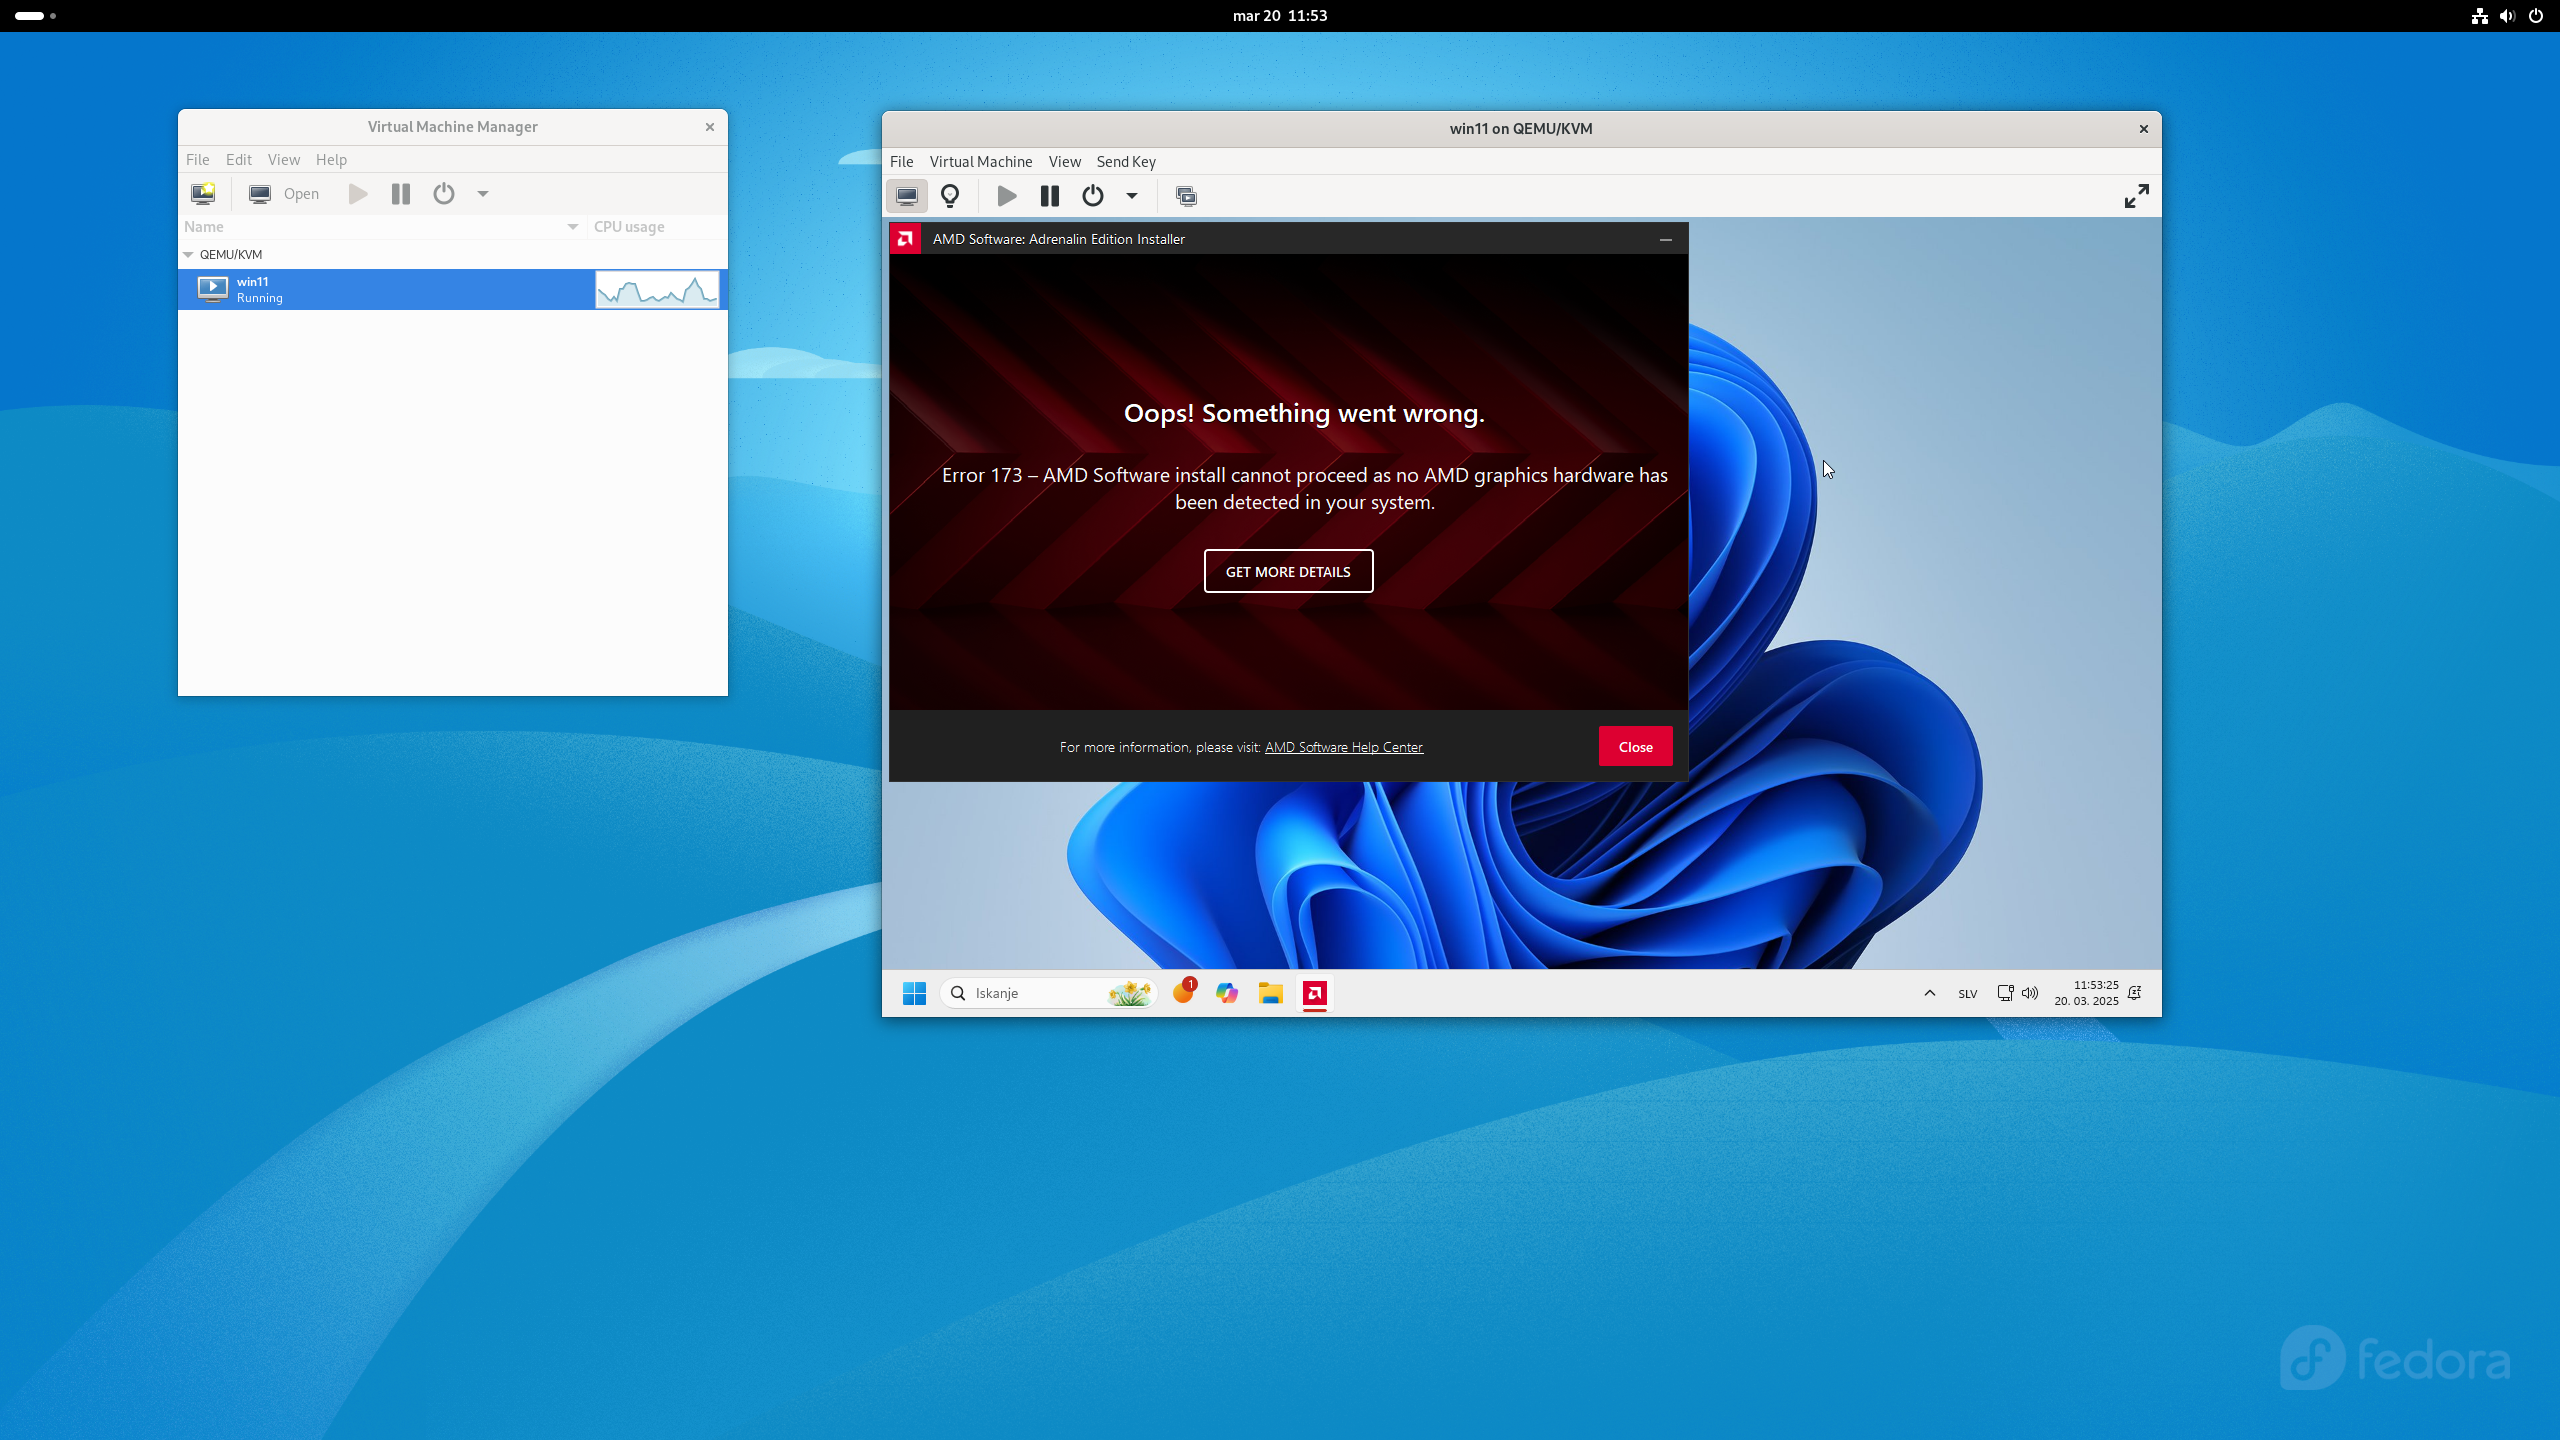Open the File menu in Virtual Machine Manager

[x=198, y=159]
